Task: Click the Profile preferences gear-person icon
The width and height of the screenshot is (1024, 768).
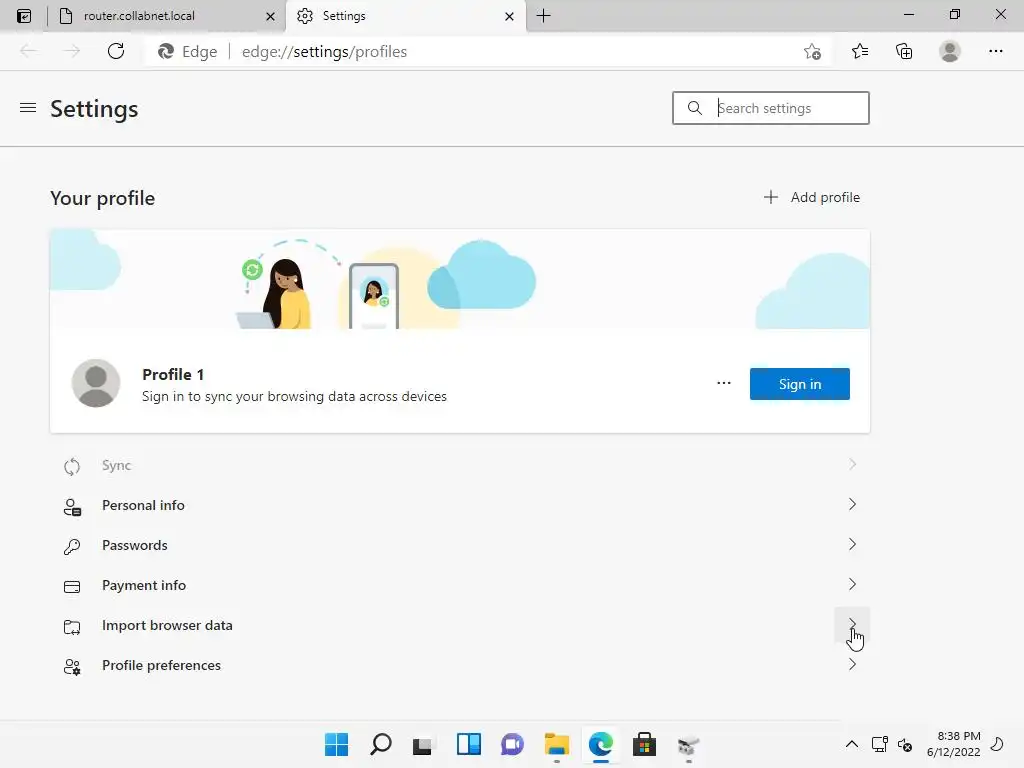Action: 72,667
